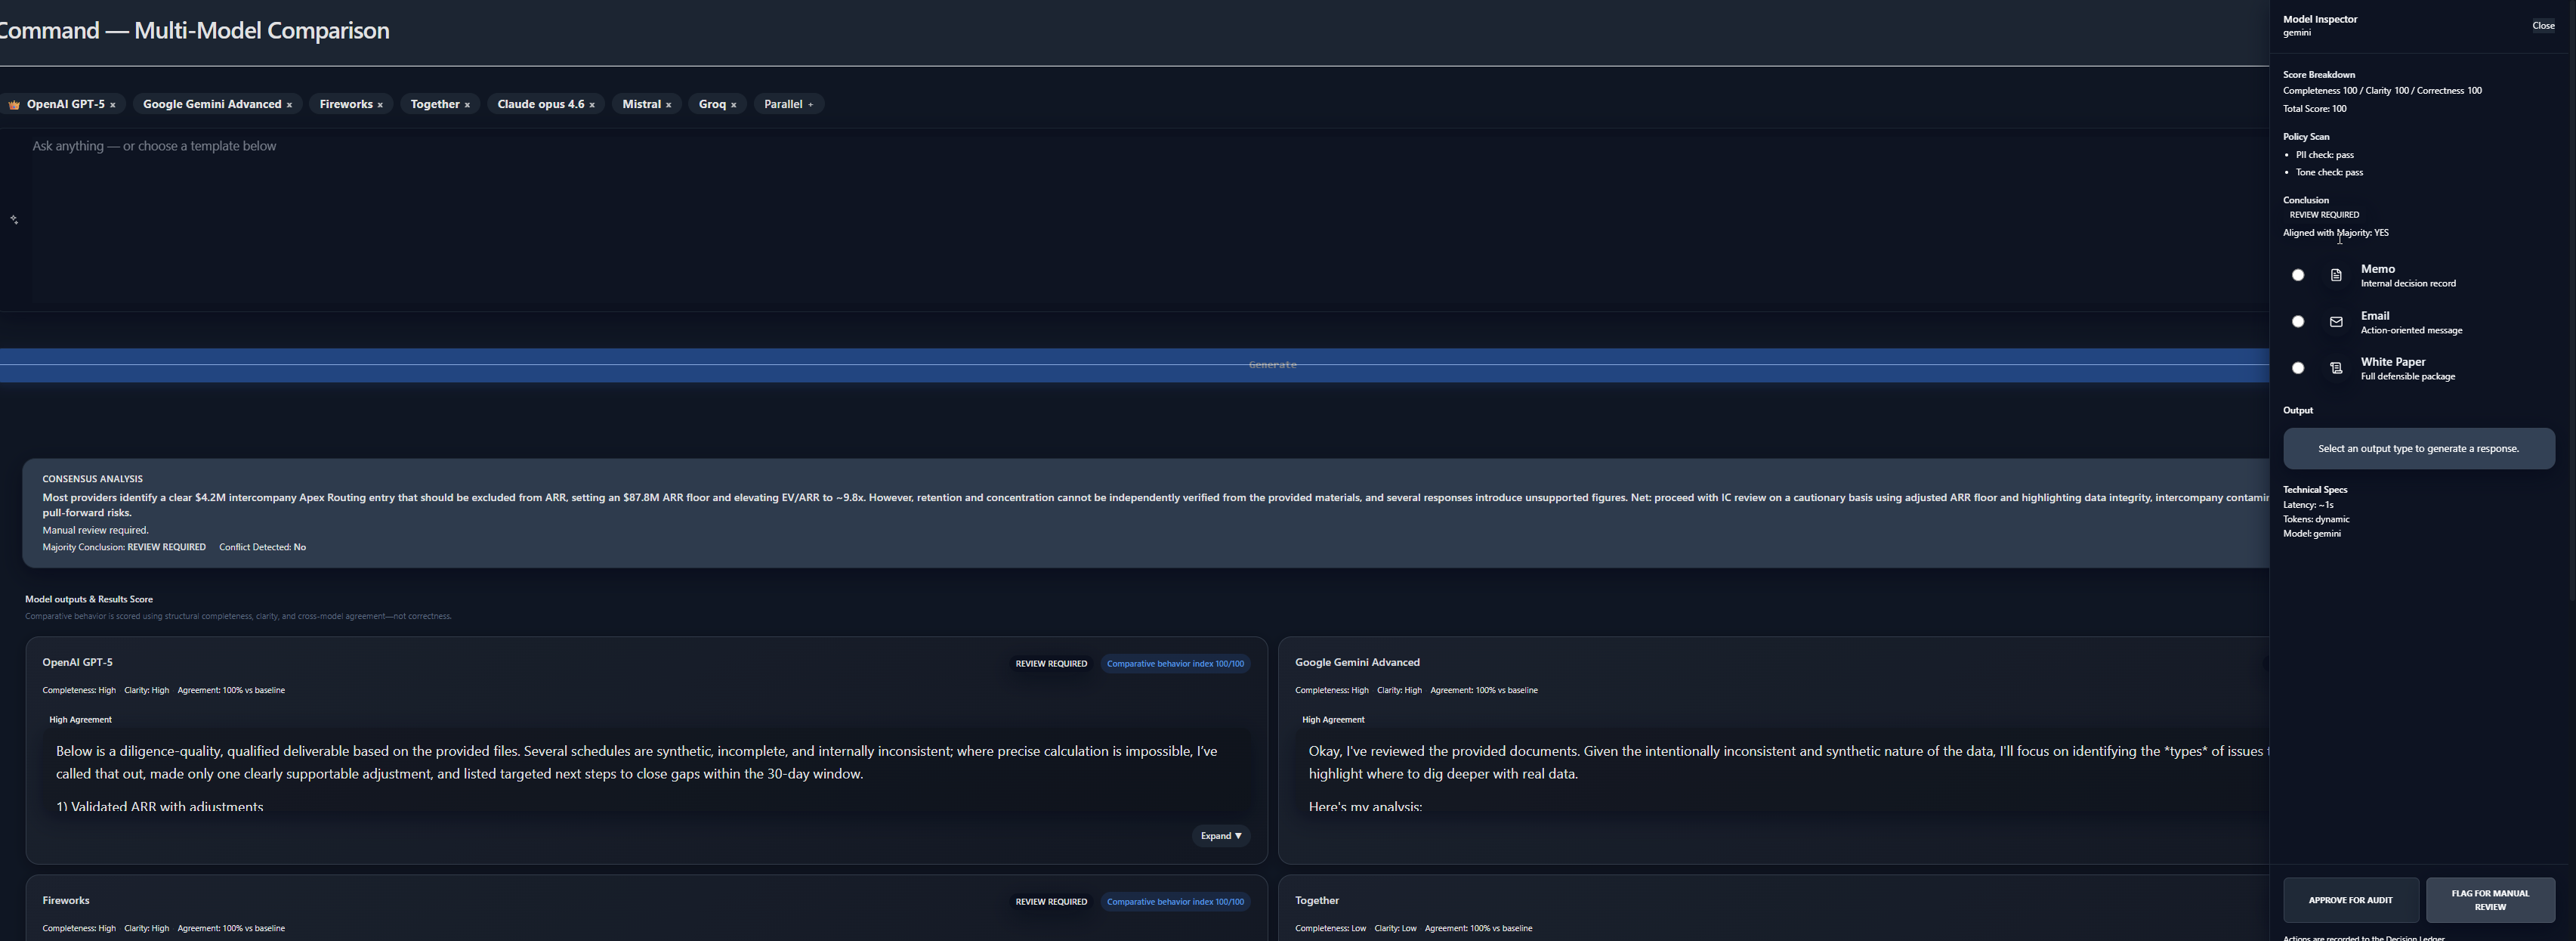
Task: Click the Generate button
Action: pyautogui.click(x=1134, y=365)
